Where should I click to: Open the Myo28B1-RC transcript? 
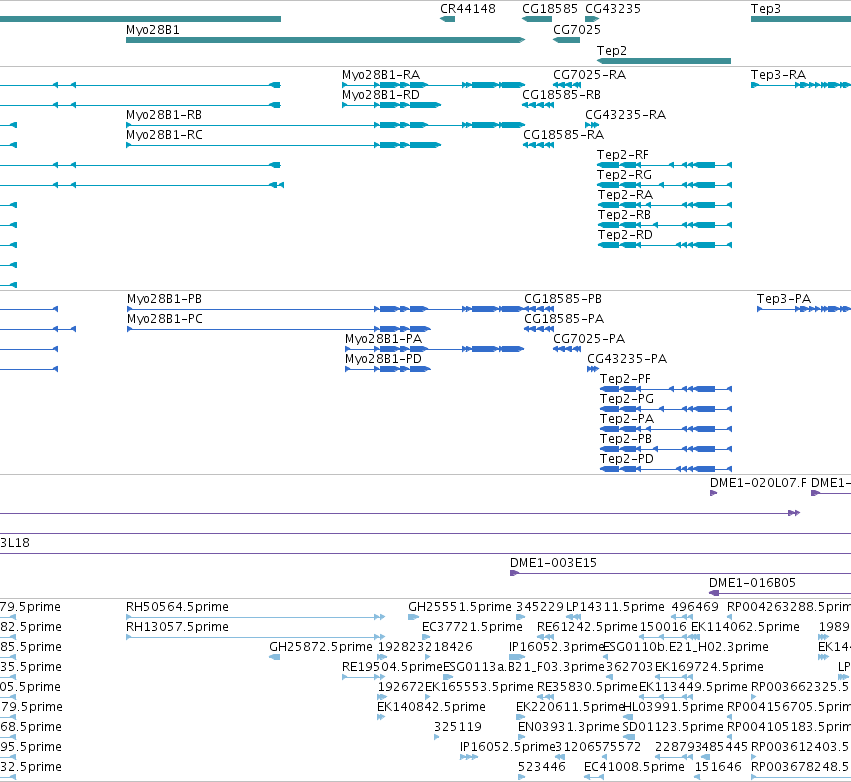click(283, 145)
